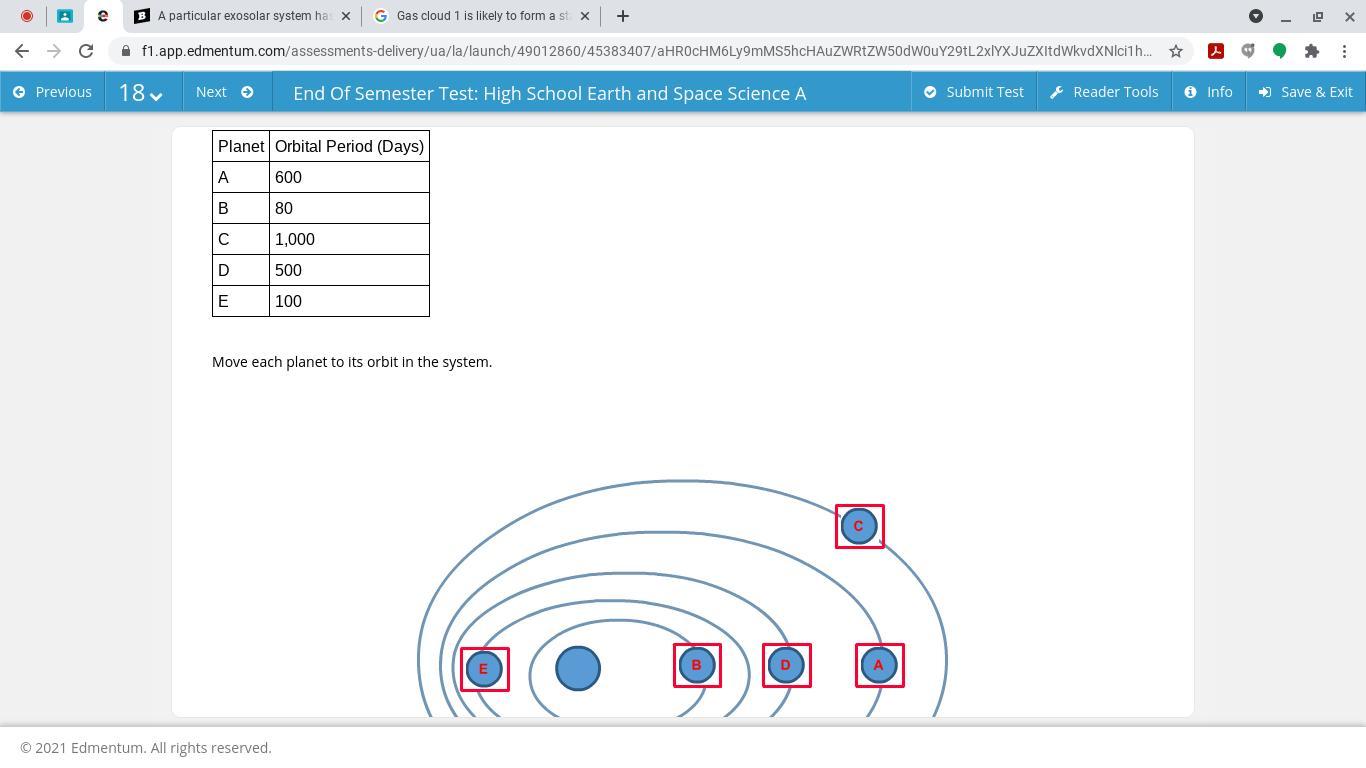1366x768 pixels.
Task: Select planet E token on the orbit diagram
Action: (484, 669)
